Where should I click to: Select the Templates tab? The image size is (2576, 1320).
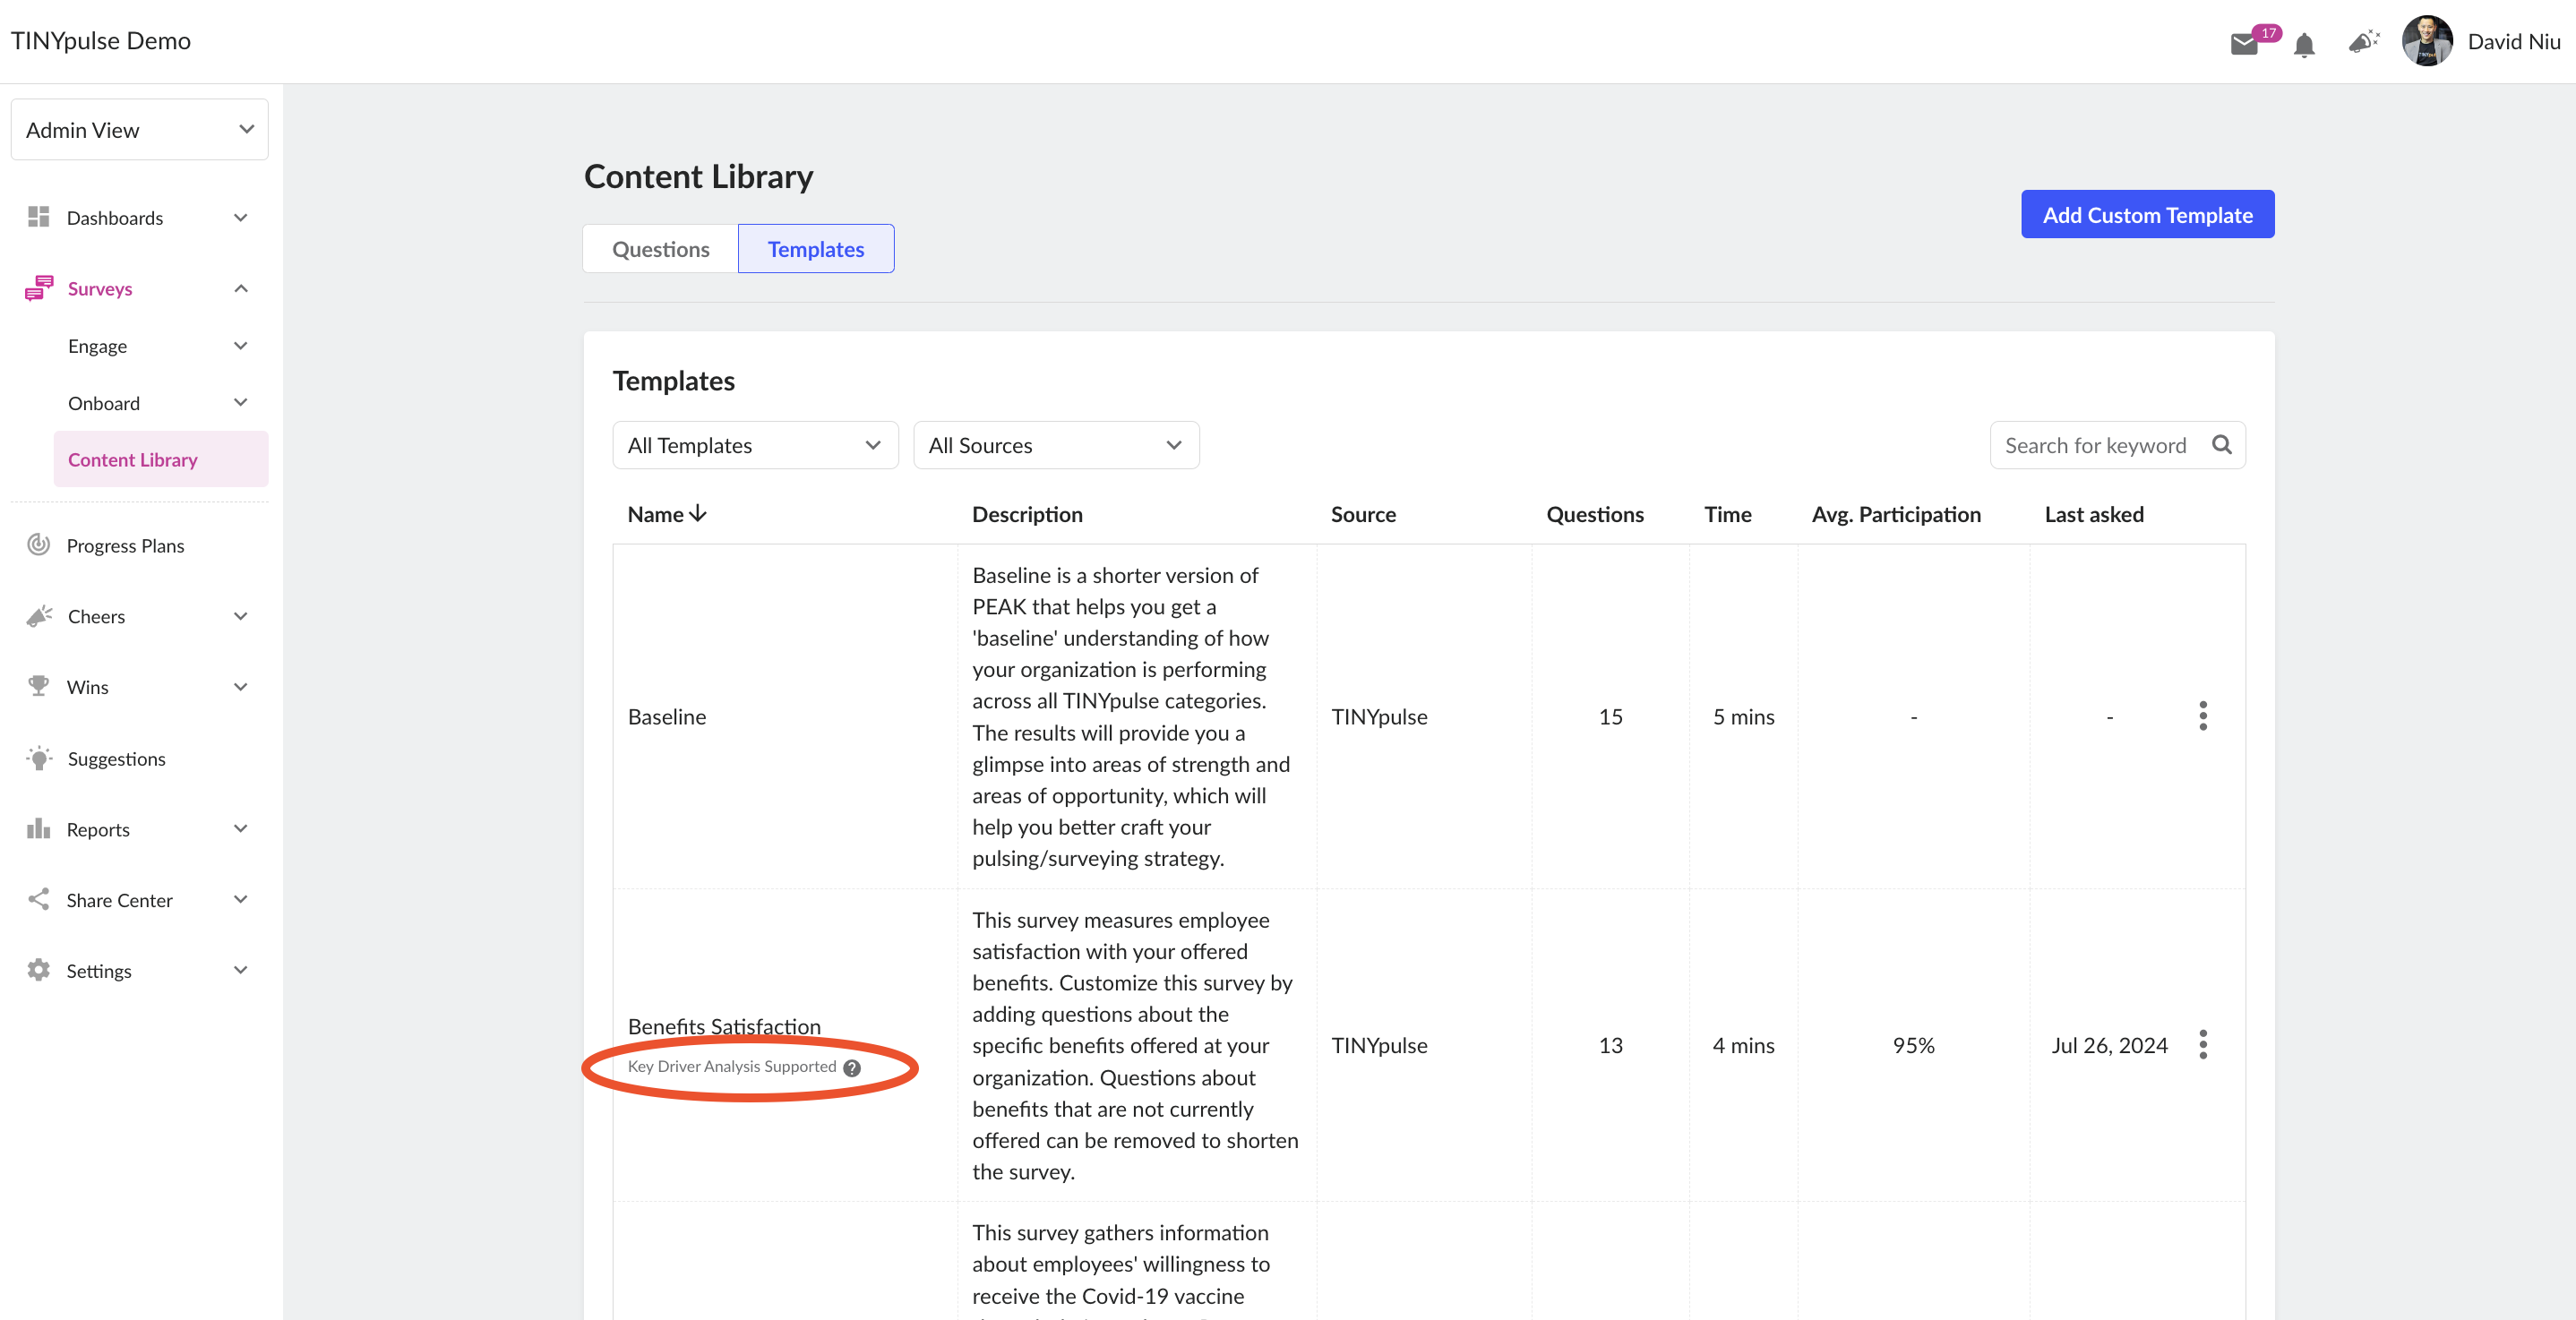point(816,249)
